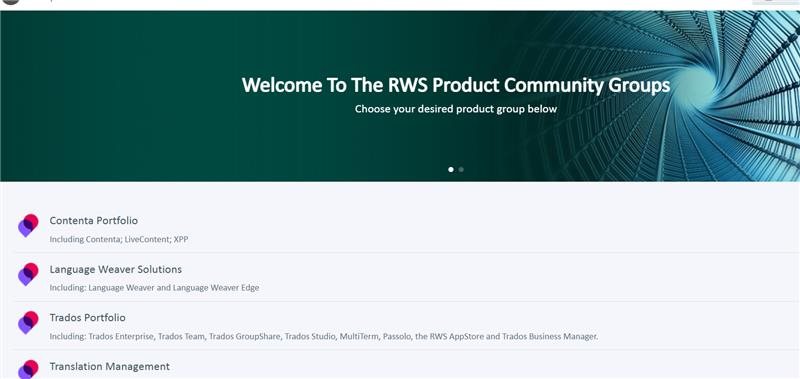Click the Translation Management group icon
This screenshot has width=800, height=379.
click(x=29, y=369)
